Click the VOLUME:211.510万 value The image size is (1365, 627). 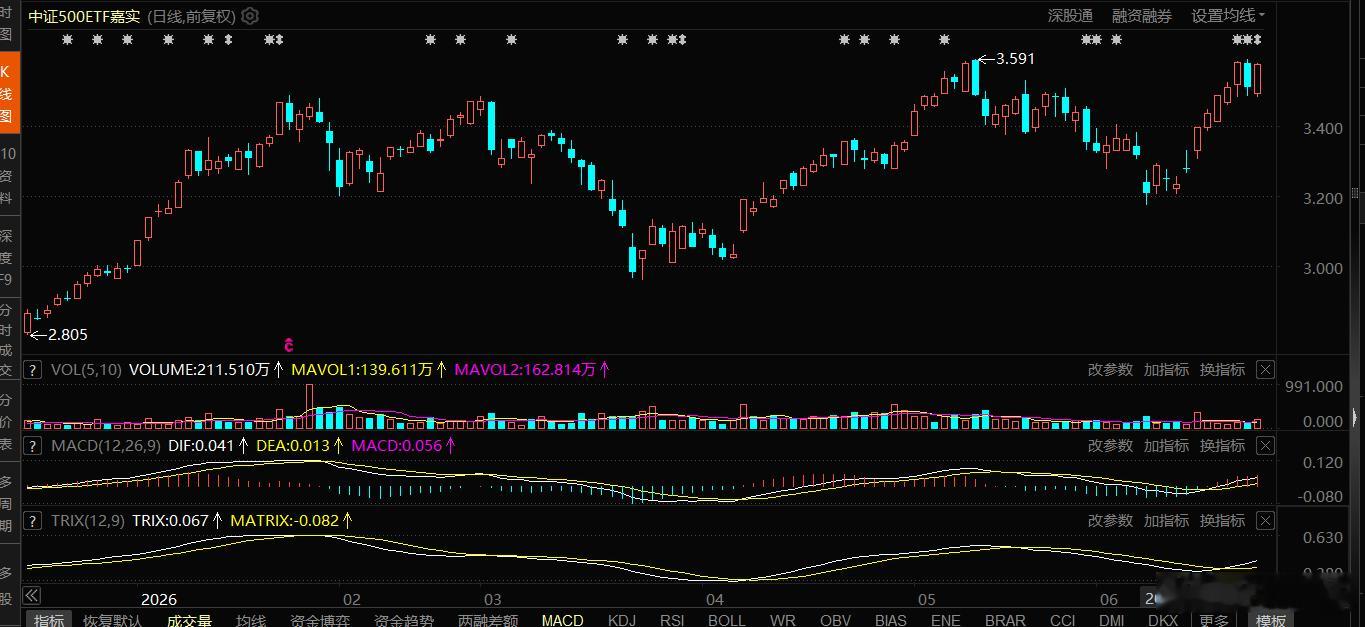pos(199,370)
